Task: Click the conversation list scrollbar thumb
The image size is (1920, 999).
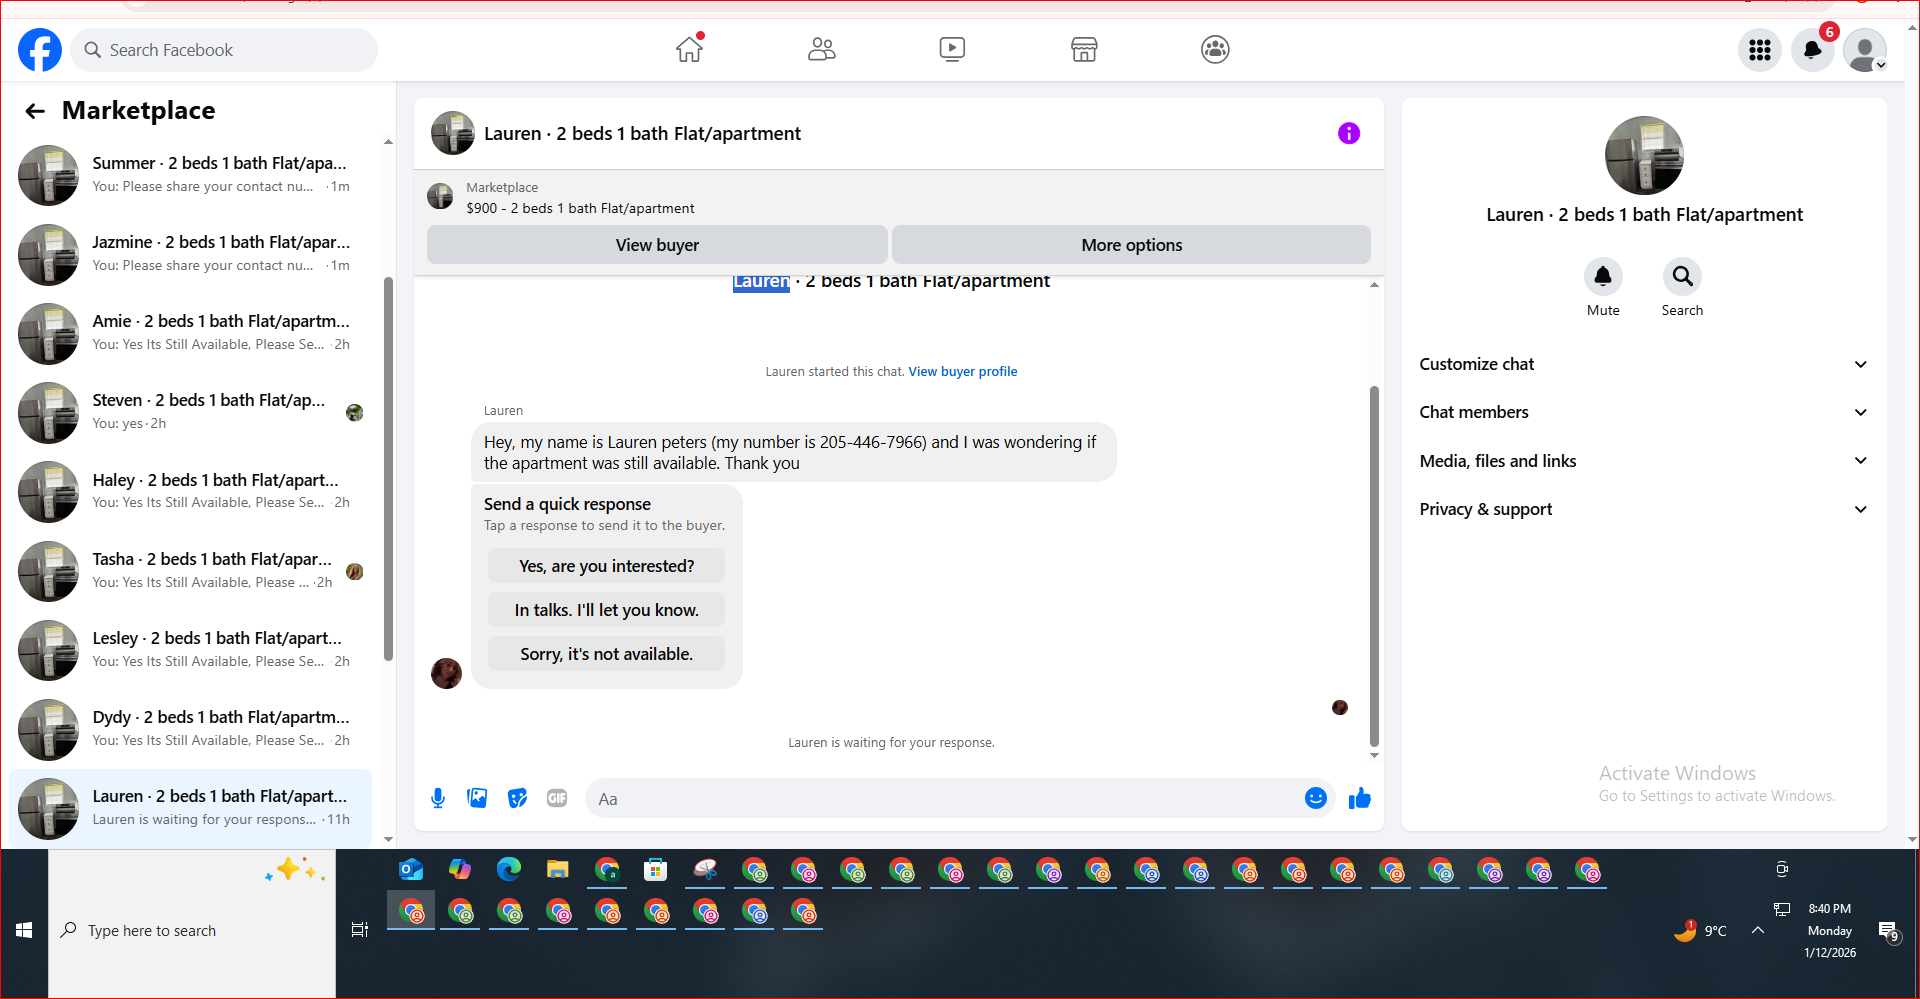Action: point(388,468)
